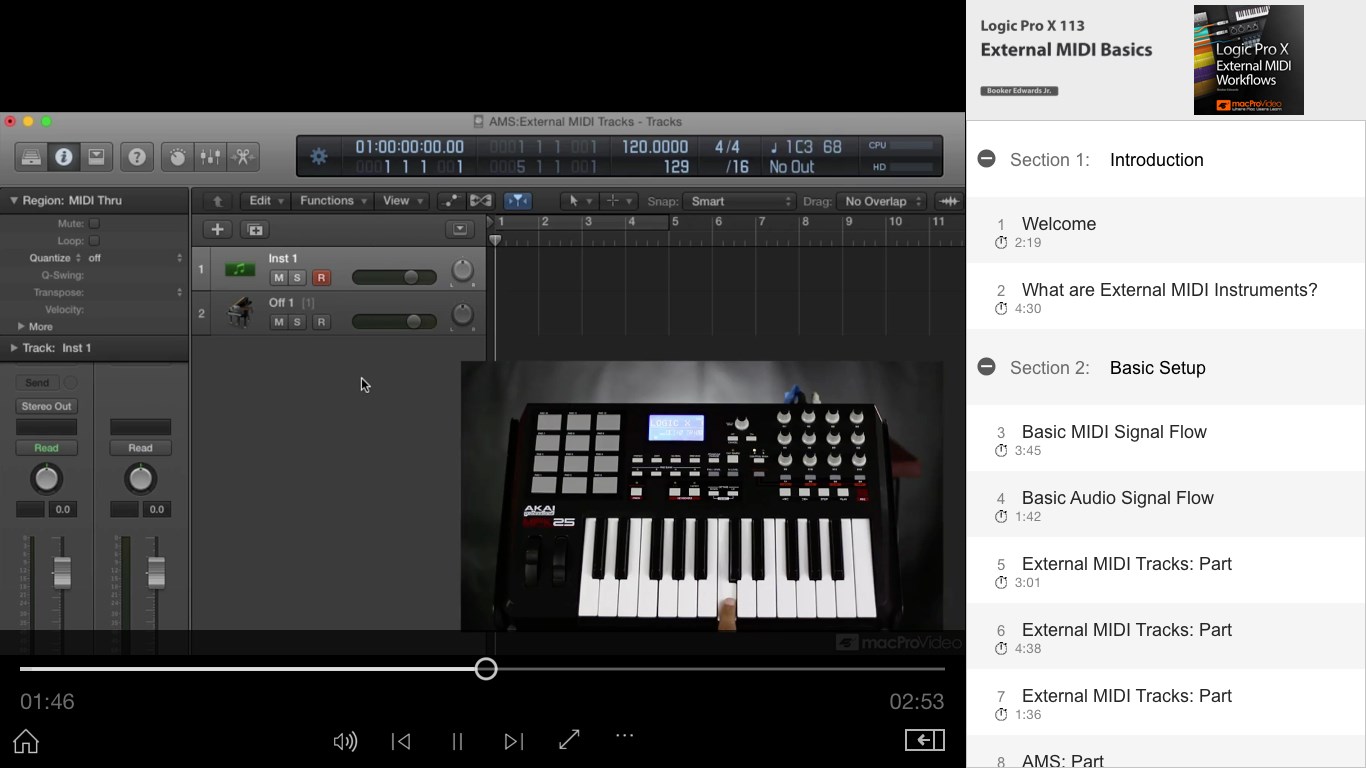
Task: Click the volume speaker icon
Action: click(345, 741)
